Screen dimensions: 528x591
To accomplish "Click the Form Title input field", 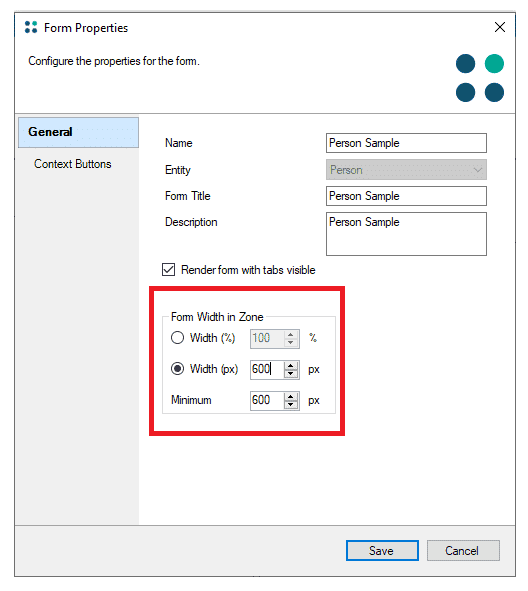I will click(406, 196).
